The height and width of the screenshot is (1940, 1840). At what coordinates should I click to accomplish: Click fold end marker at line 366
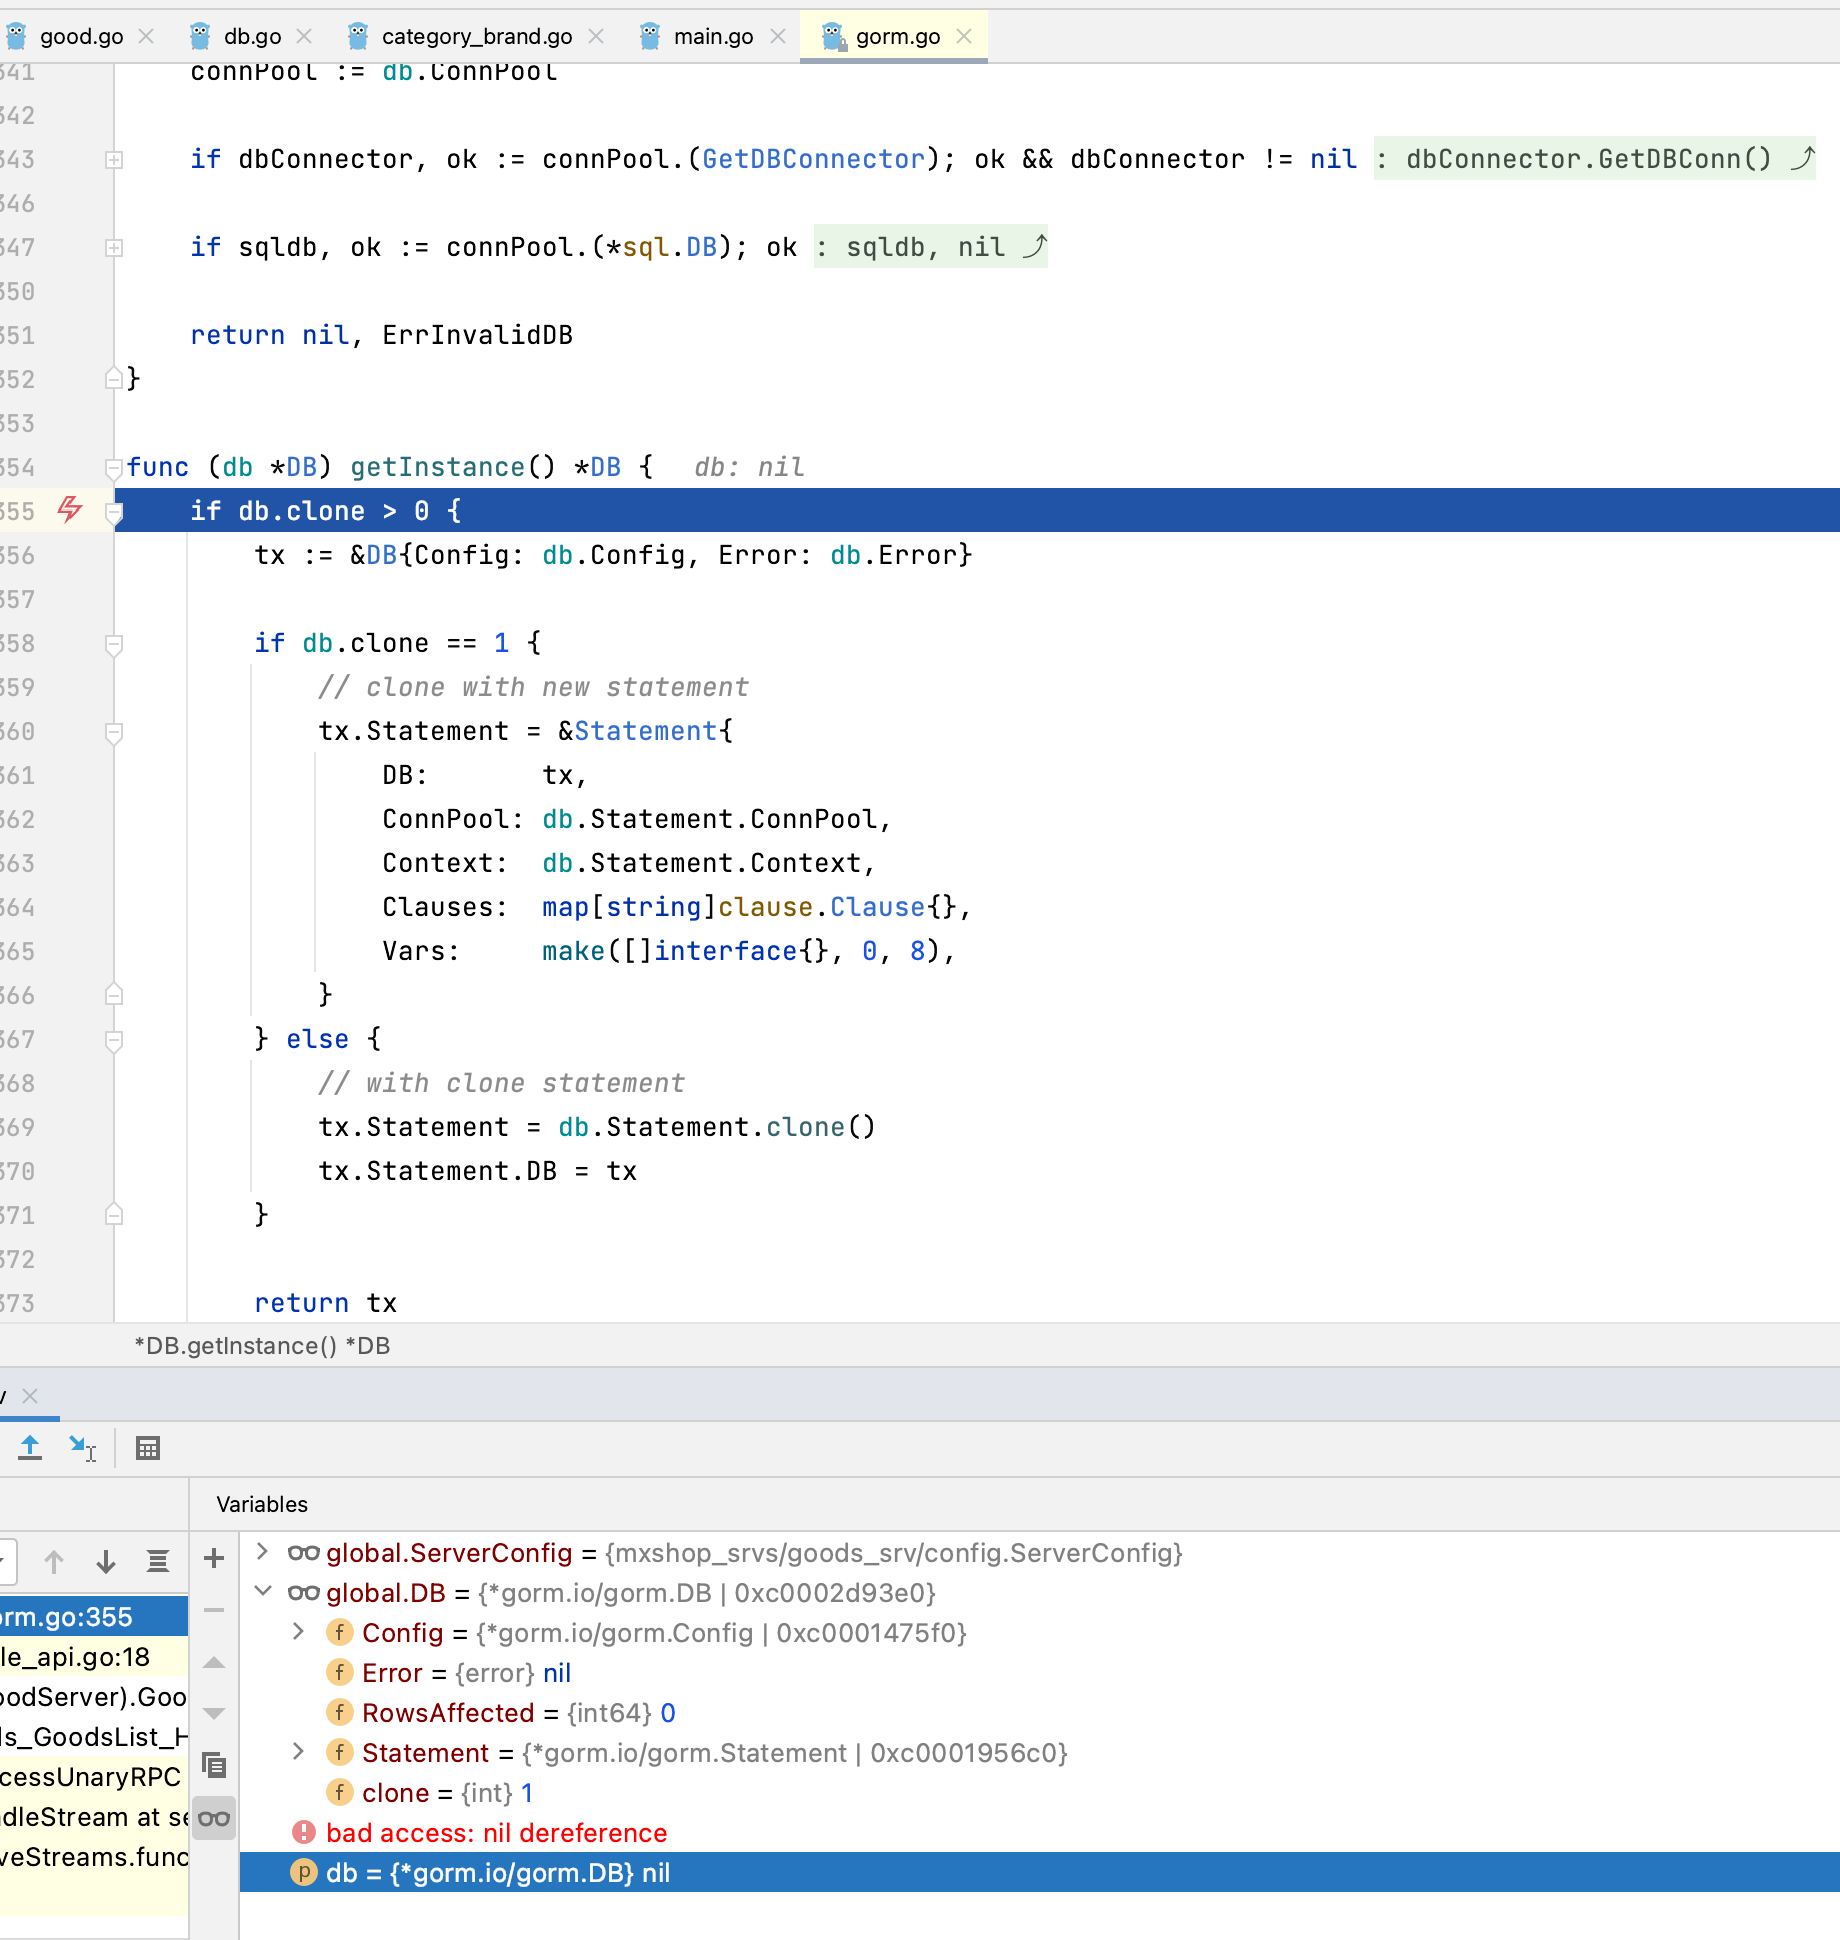pyautogui.click(x=114, y=994)
